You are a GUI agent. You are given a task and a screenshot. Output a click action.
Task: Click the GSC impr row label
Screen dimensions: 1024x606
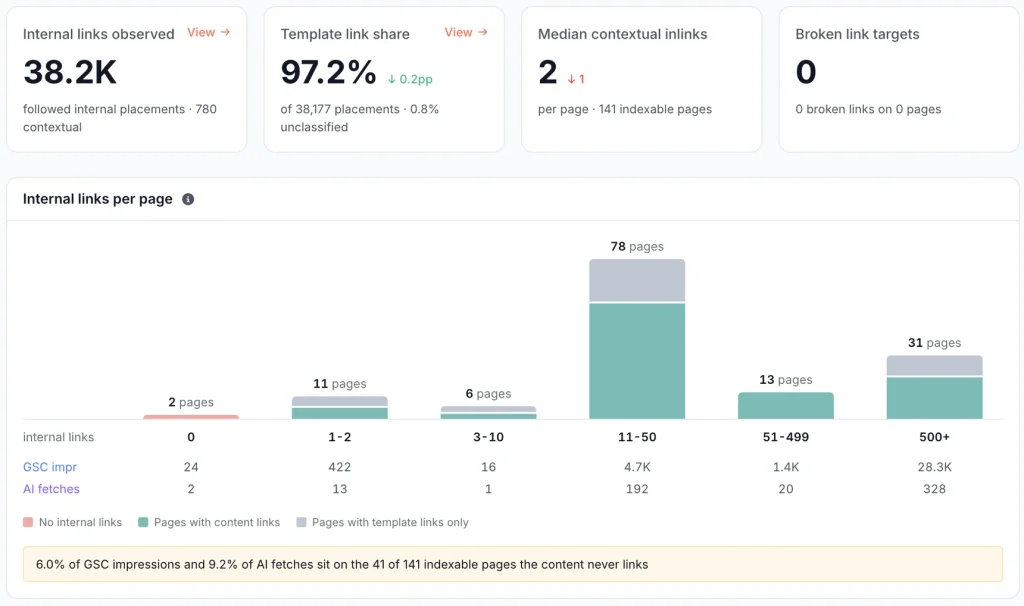pyautogui.click(x=50, y=467)
